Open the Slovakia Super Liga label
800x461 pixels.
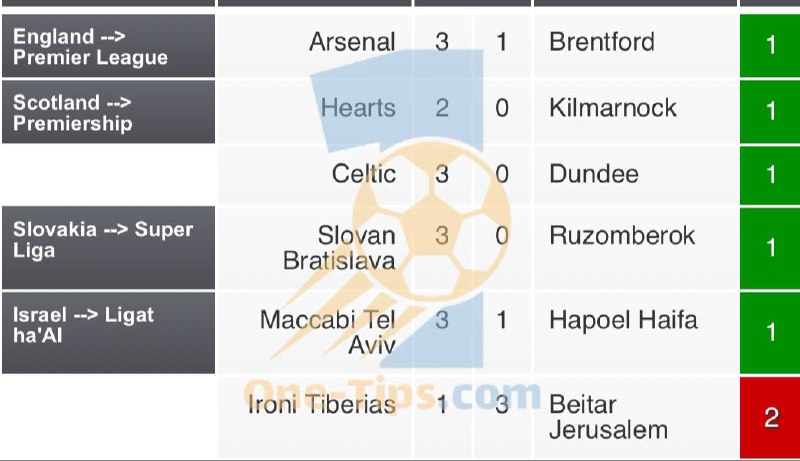pos(102,240)
